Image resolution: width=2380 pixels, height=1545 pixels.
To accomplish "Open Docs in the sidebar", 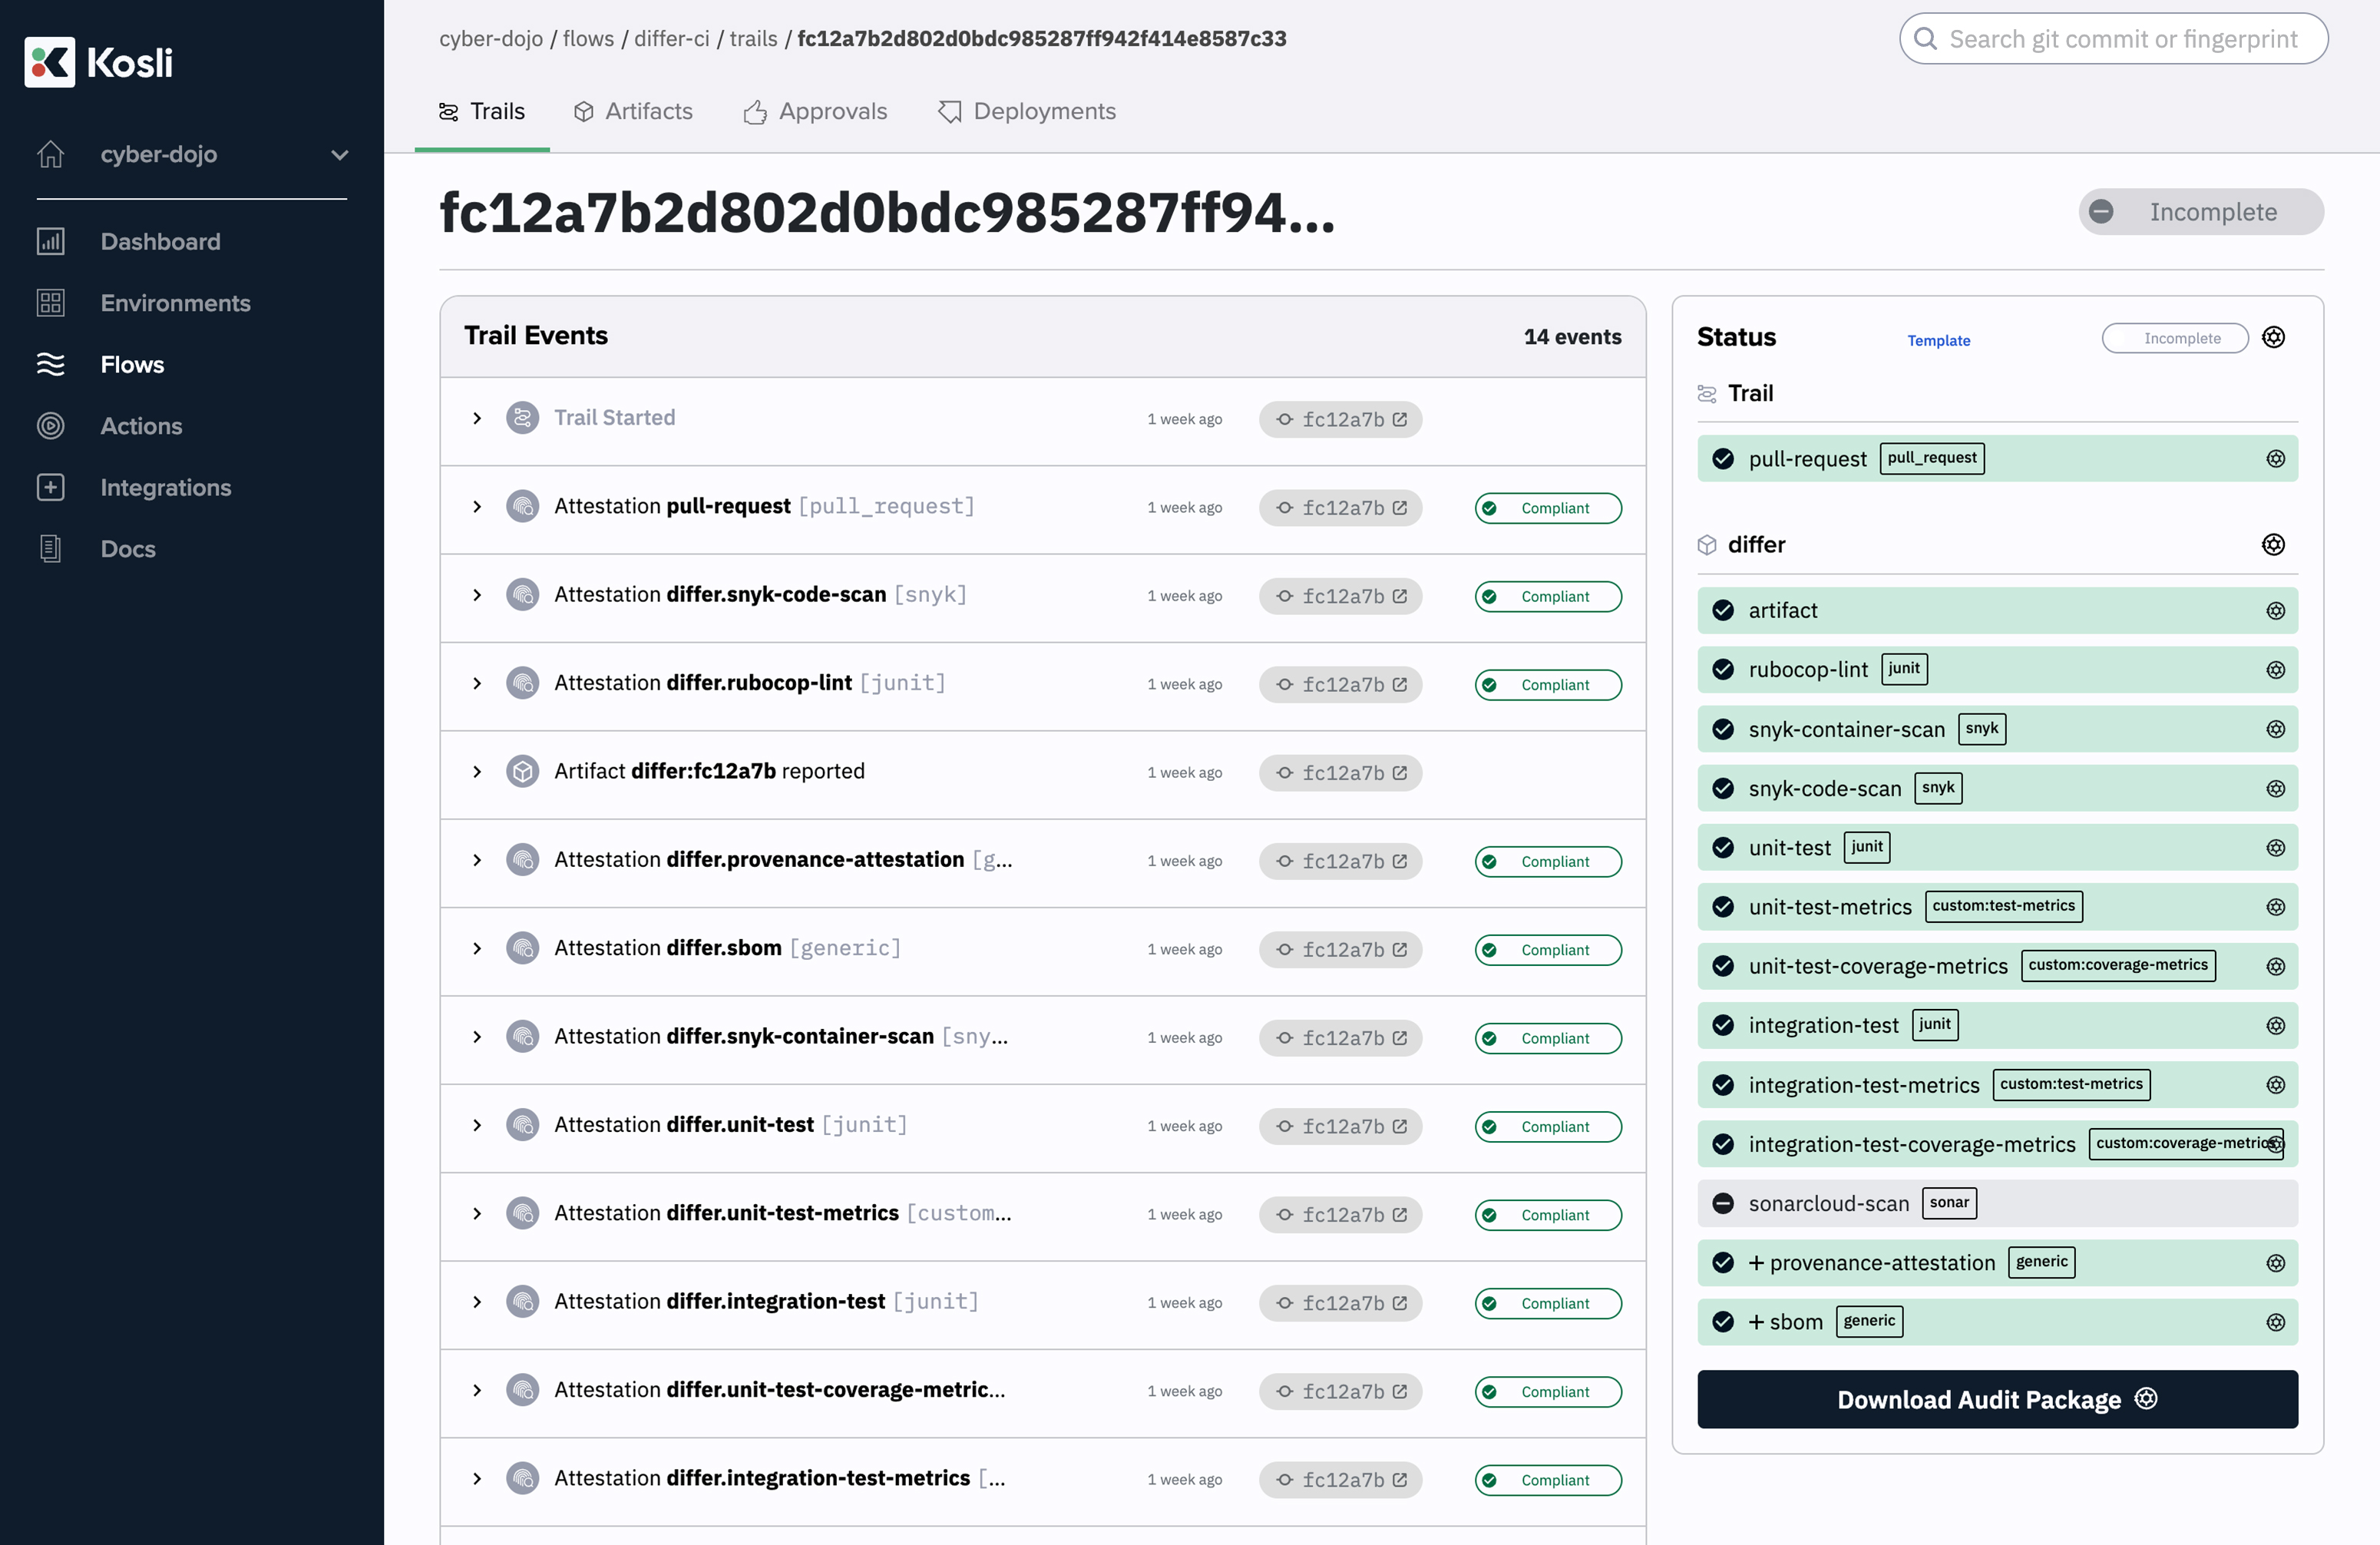I will (x=127, y=549).
